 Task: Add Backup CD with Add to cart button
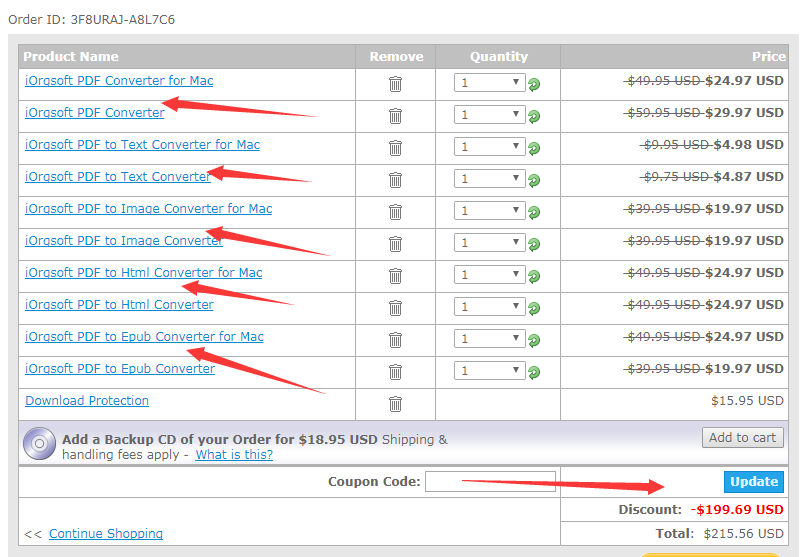742,438
